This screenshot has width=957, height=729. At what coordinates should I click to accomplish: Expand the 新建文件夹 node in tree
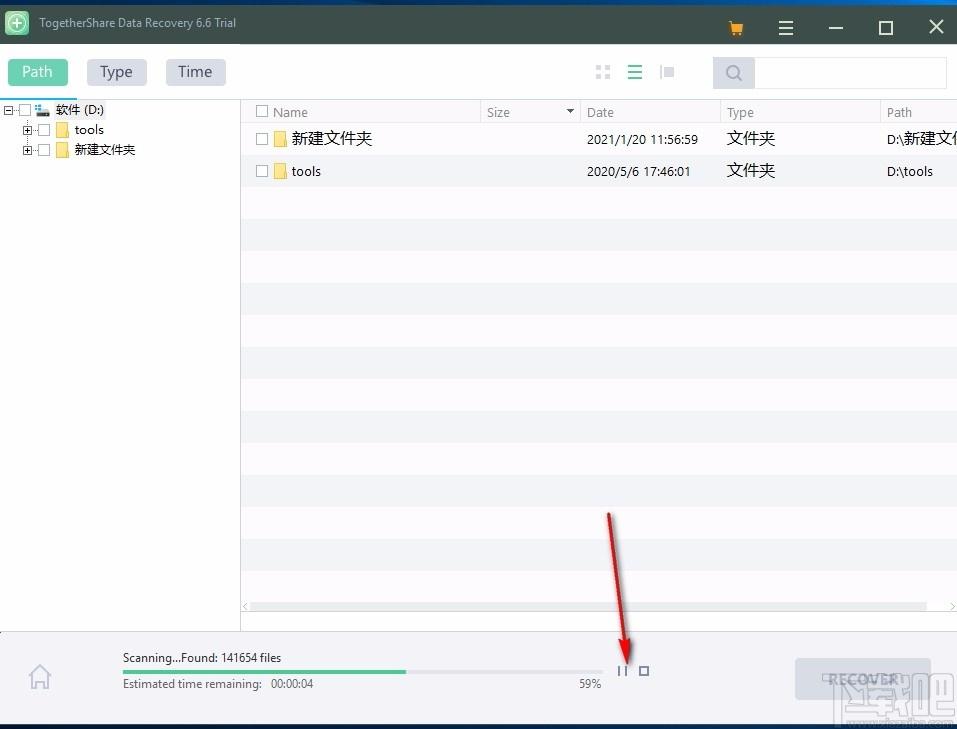tap(27, 150)
